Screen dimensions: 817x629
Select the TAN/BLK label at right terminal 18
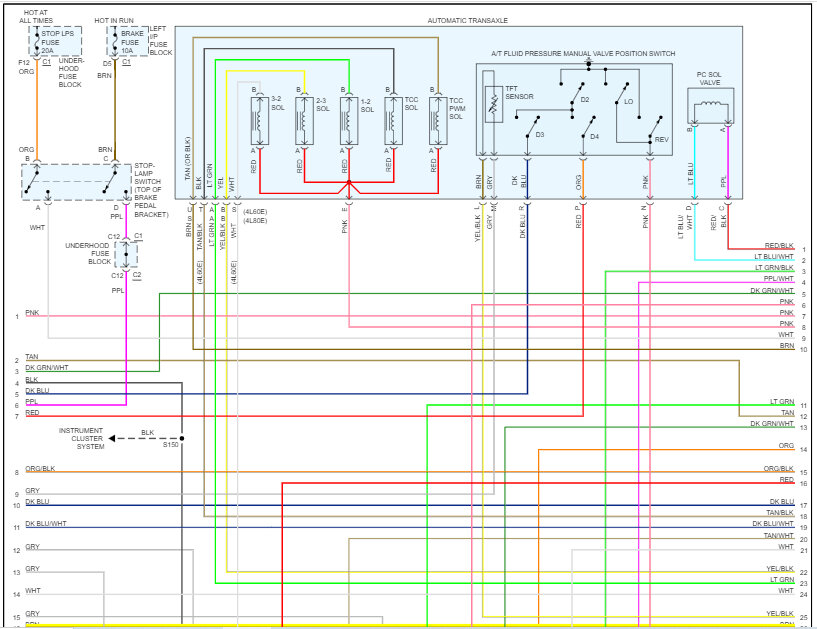click(x=779, y=513)
